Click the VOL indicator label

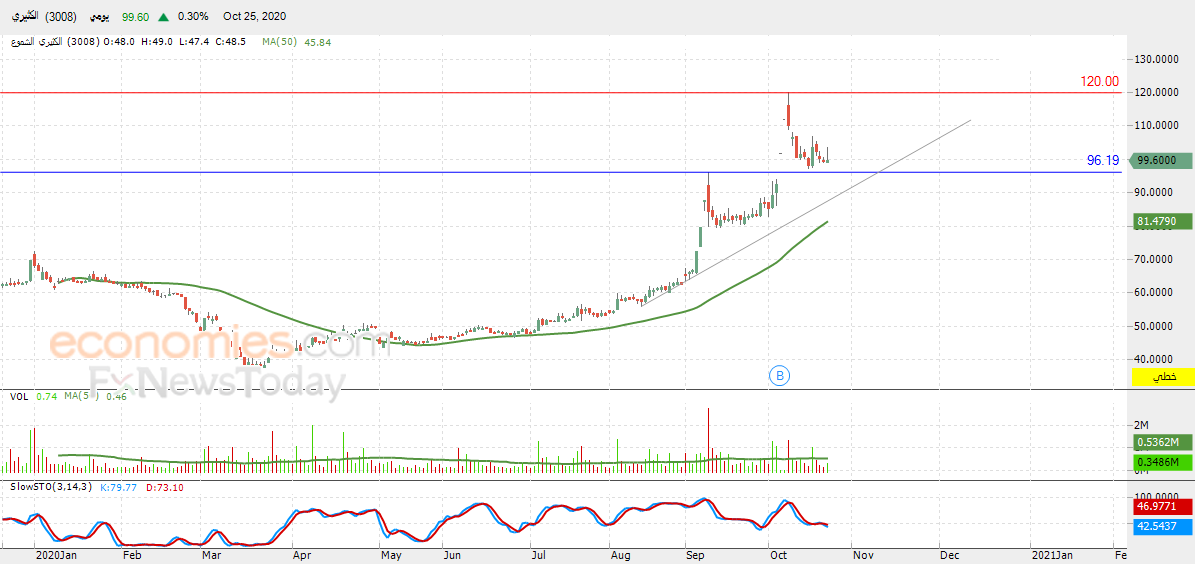tap(19, 396)
